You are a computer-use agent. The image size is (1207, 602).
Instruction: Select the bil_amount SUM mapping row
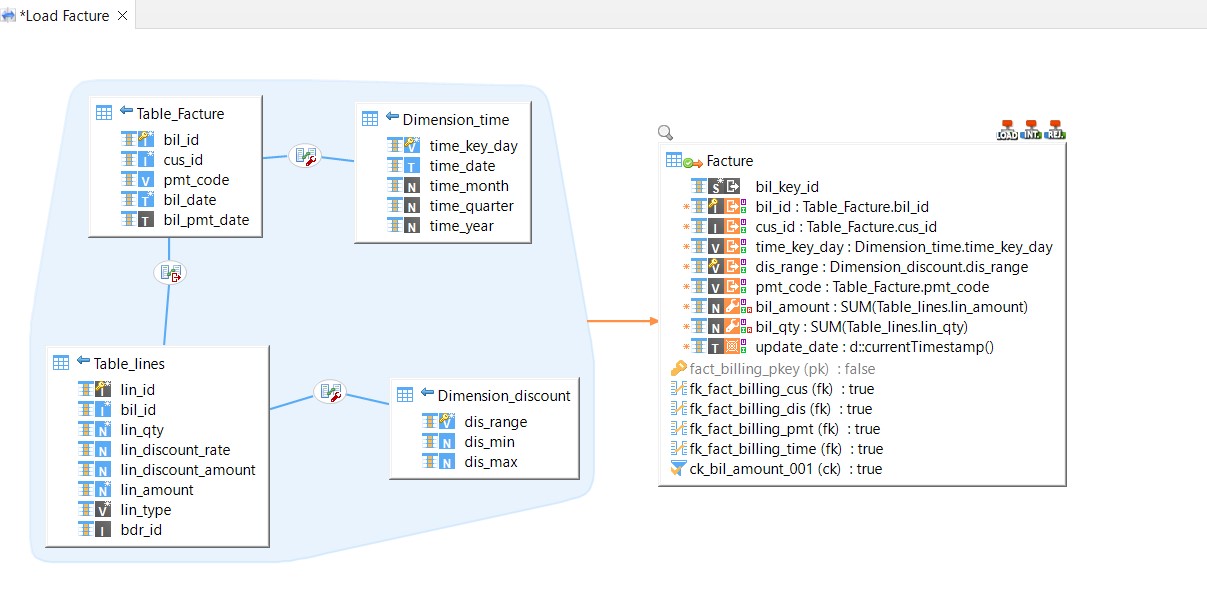[891, 307]
